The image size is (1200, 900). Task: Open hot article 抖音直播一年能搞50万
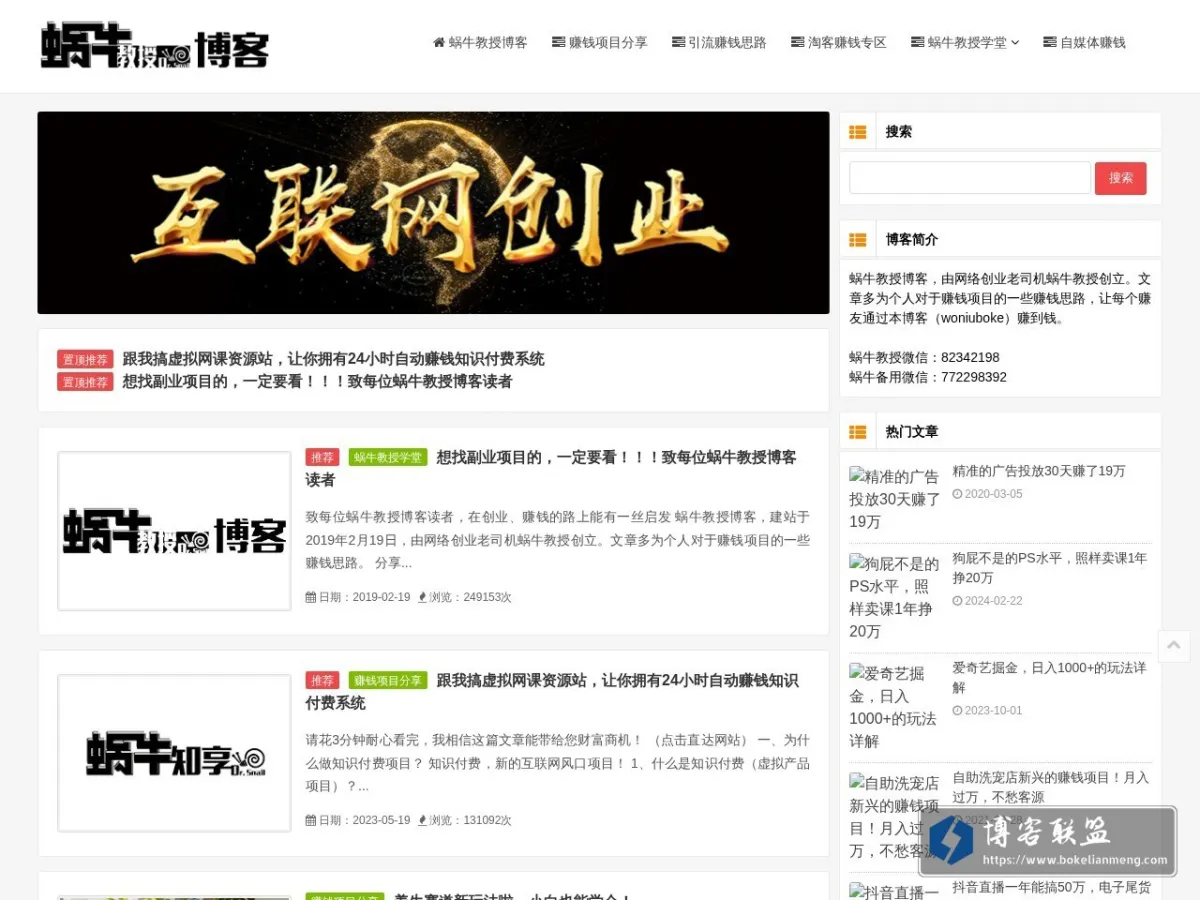click(1051, 888)
